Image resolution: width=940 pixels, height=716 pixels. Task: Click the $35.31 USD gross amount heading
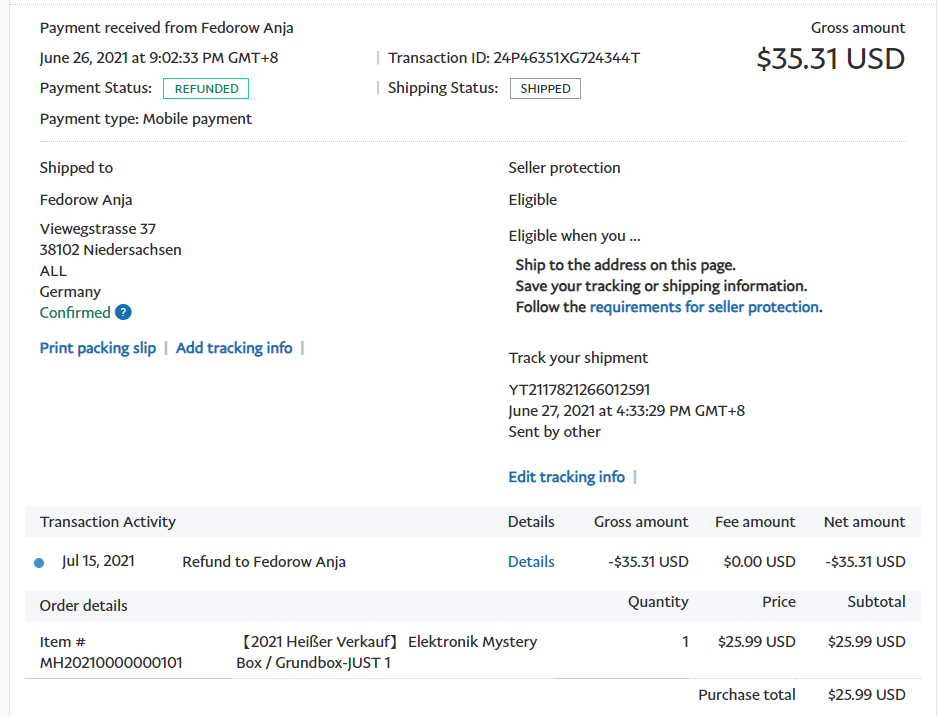[830, 60]
